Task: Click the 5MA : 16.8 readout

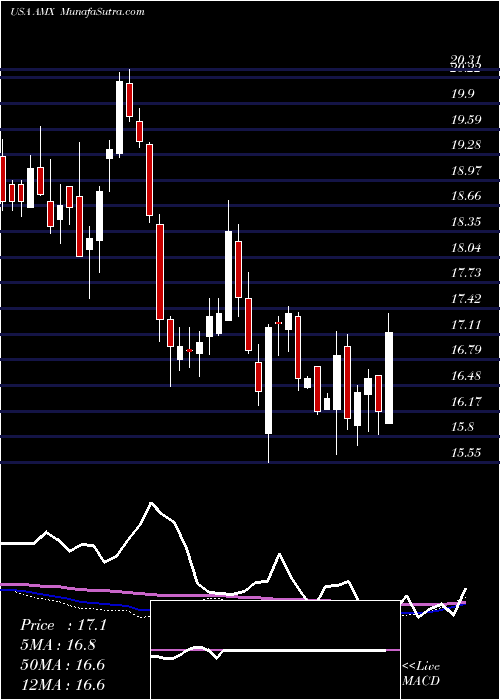Action: (58, 645)
